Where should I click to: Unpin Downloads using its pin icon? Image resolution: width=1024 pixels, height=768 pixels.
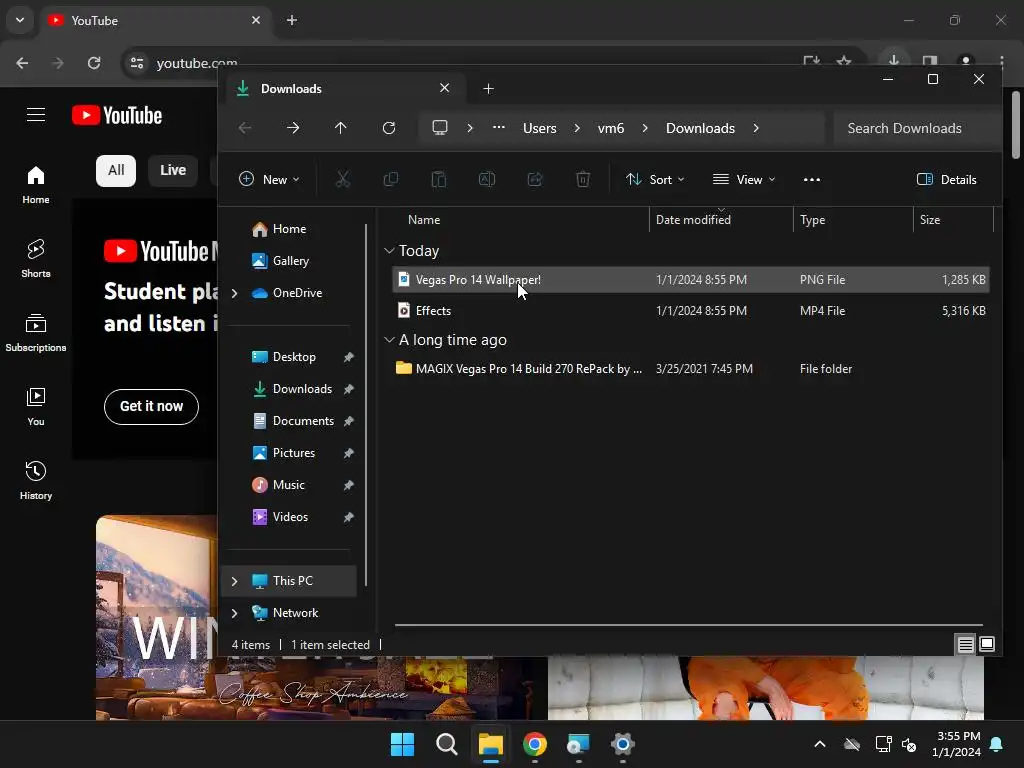pos(349,389)
